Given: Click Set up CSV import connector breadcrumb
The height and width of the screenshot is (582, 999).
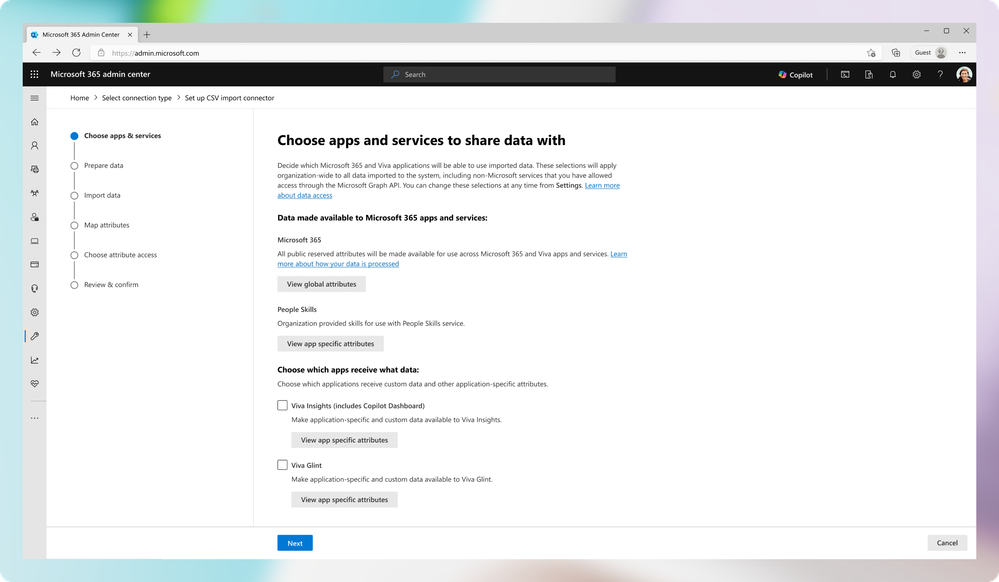Looking at the screenshot, I should pyautogui.click(x=229, y=98).
